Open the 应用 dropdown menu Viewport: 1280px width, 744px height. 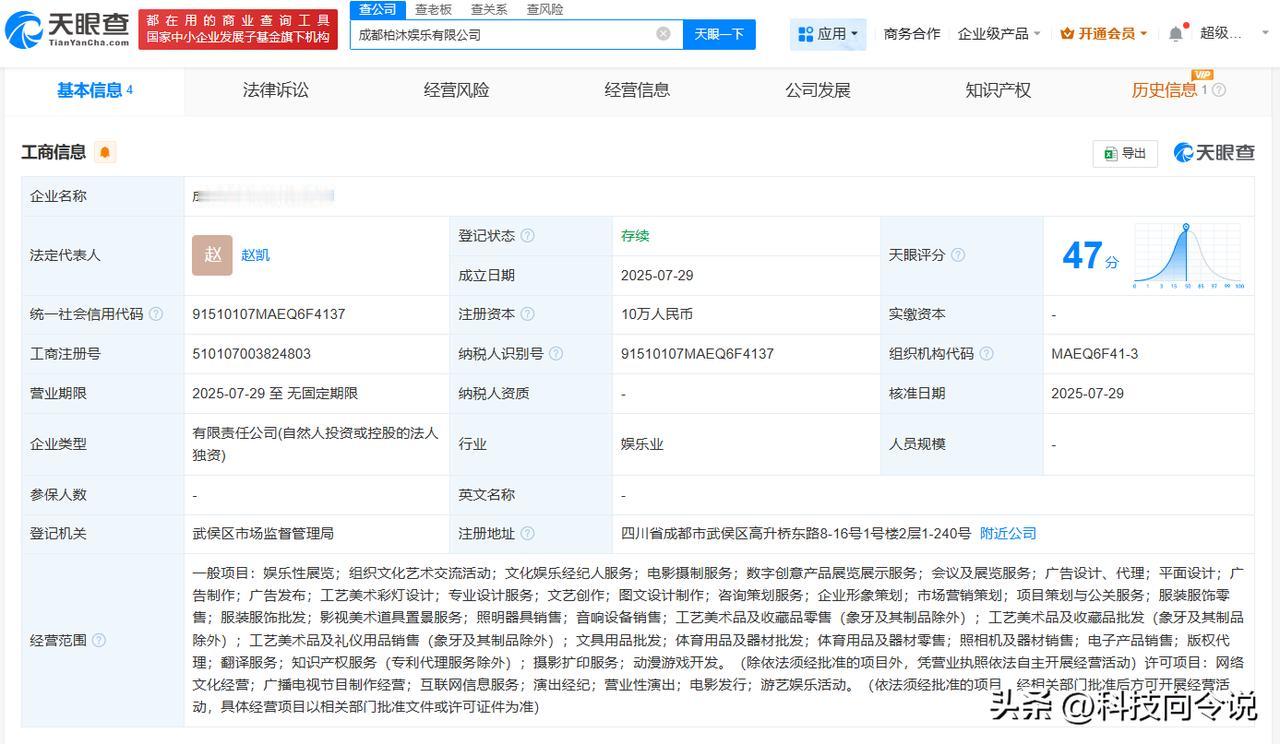tap(828, 34)
